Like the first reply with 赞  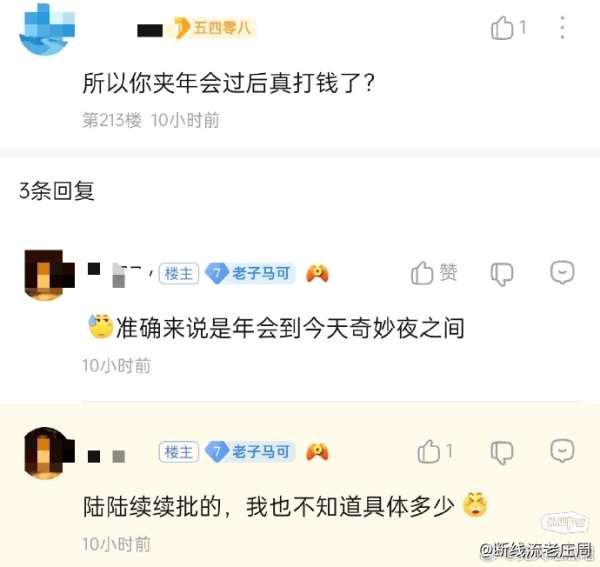(434, 273)
